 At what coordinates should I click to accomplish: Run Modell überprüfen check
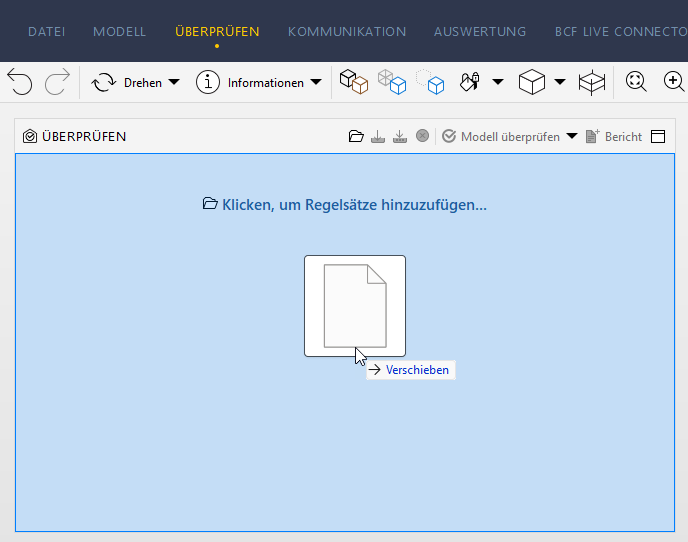(x=501, y=136)
